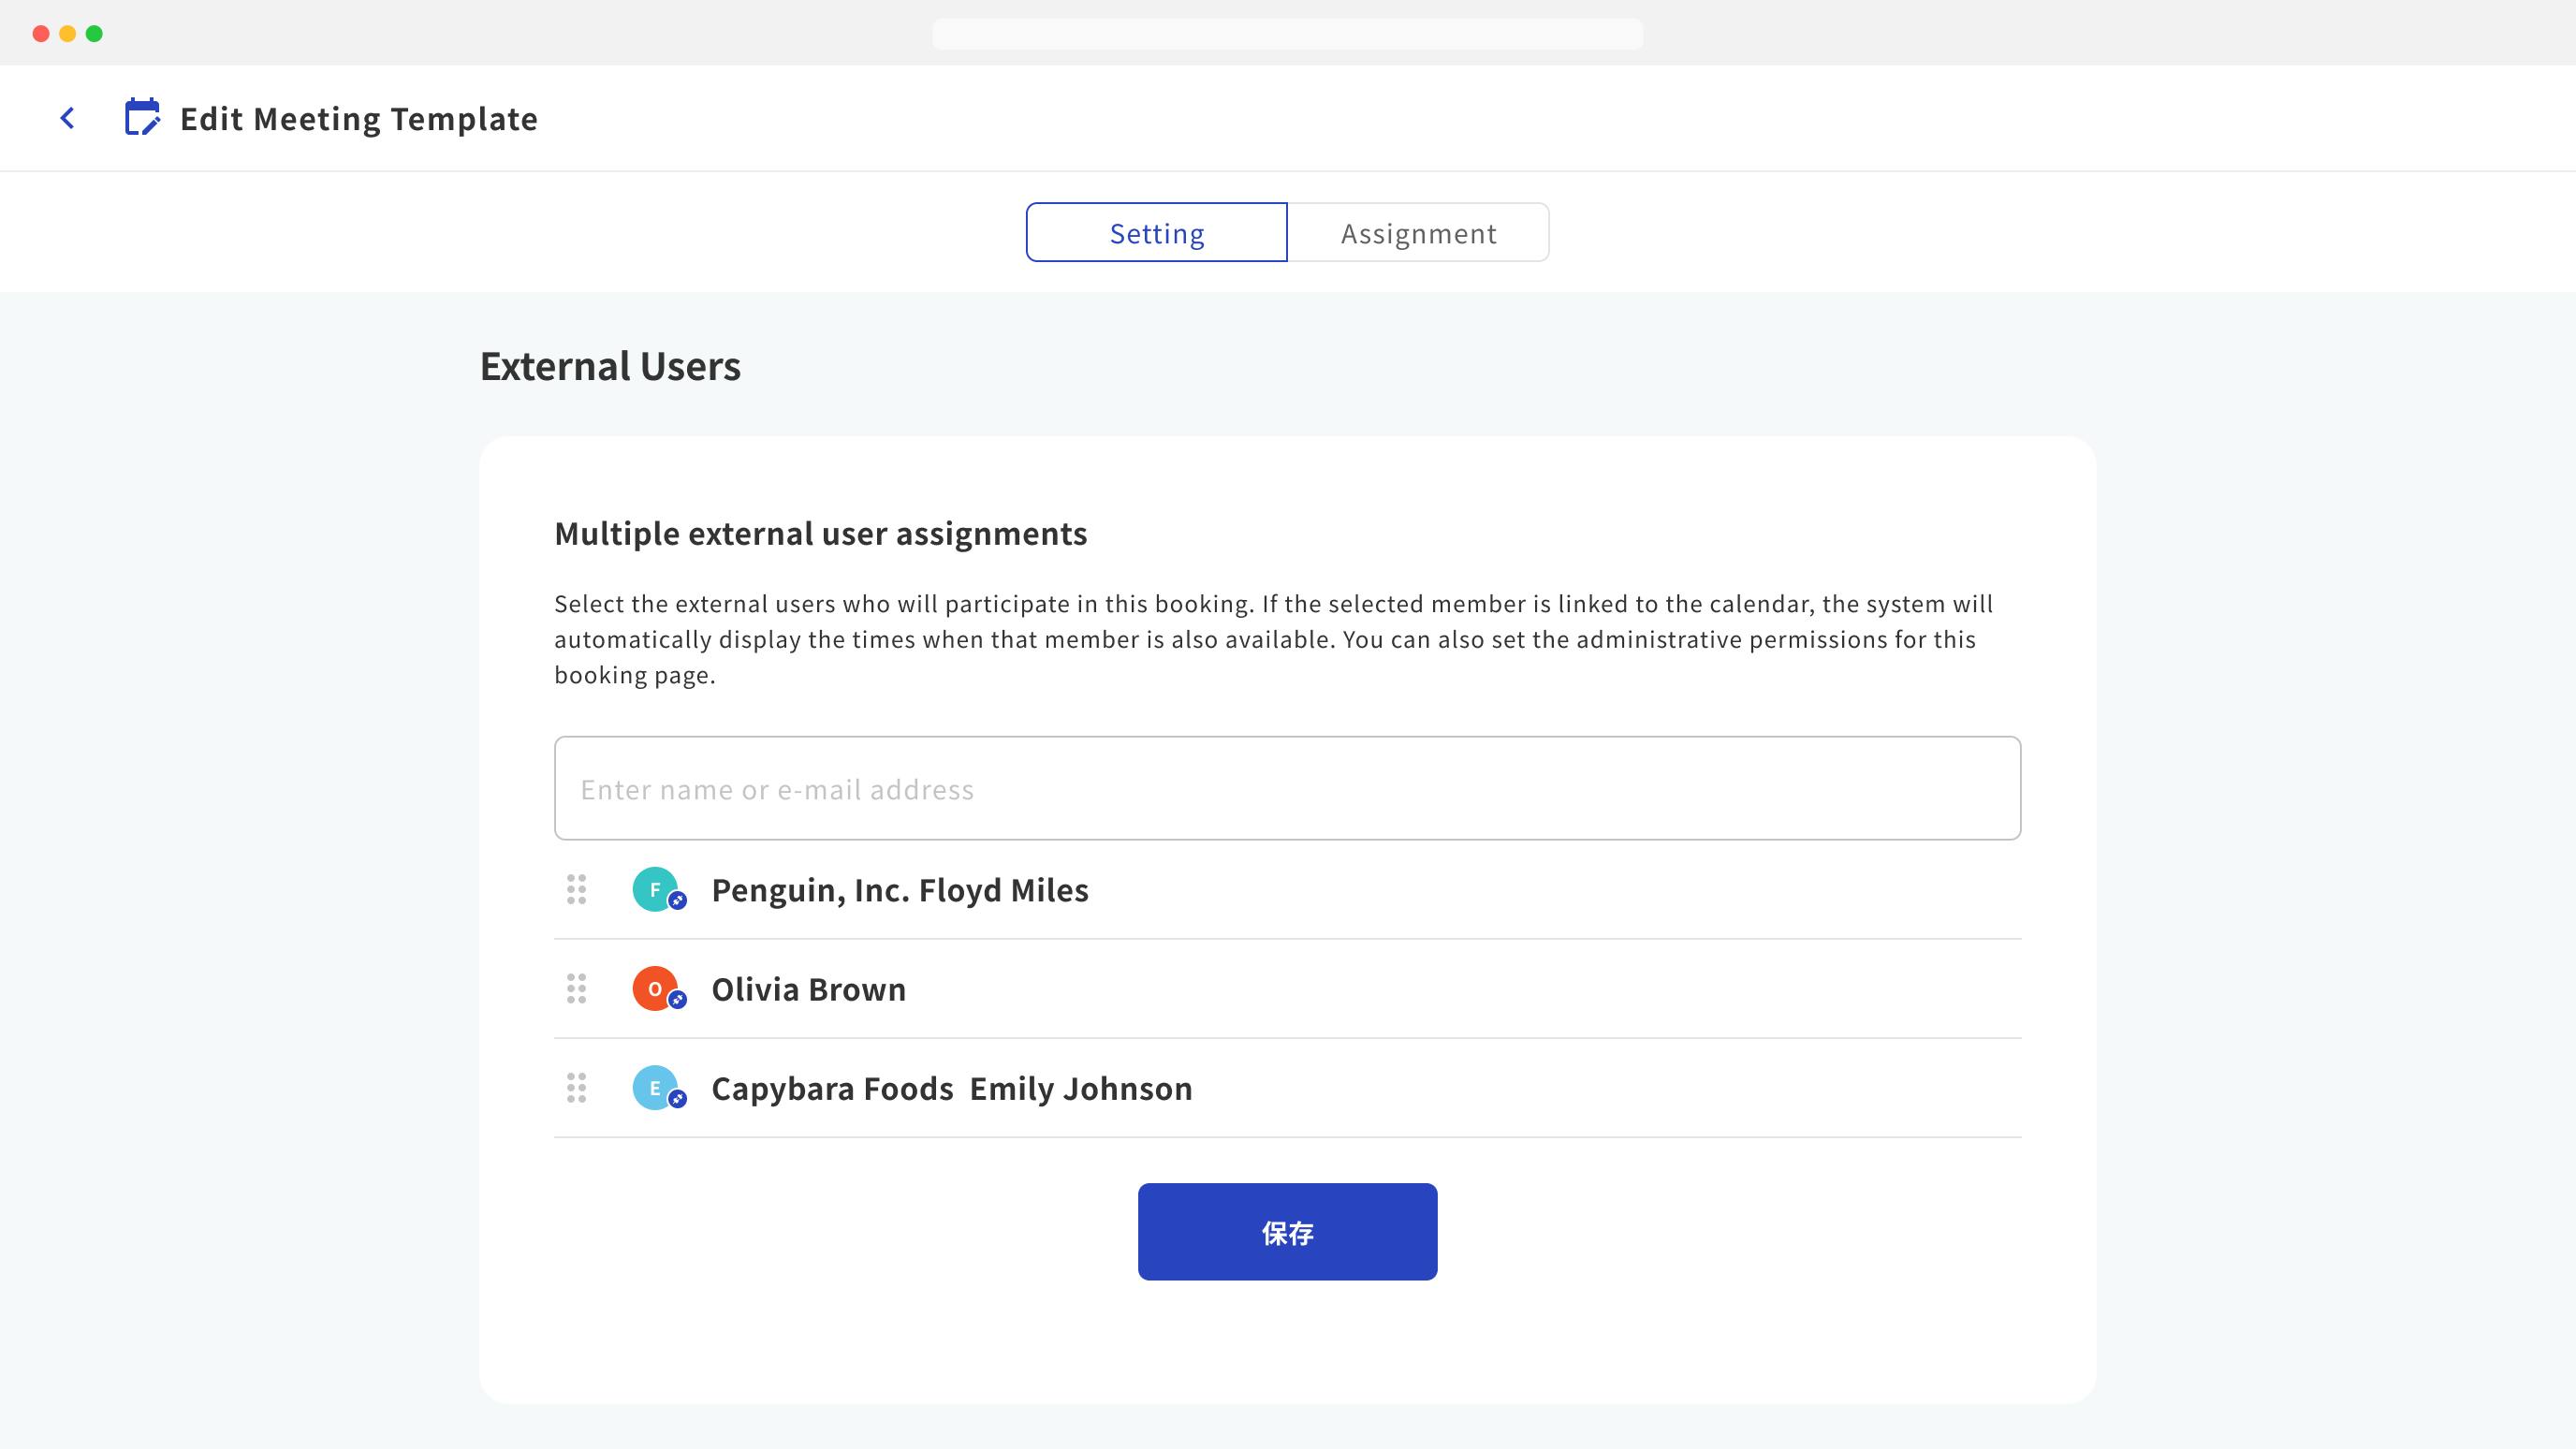The width and height of the screenshot is (2576, 1449).
Task: Click Floyd Miles' teal F avatar
Action: 654,888
